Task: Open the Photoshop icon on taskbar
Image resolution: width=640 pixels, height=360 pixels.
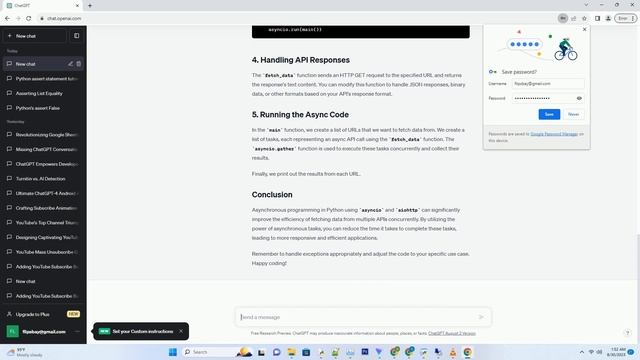Action: [364, 352]
